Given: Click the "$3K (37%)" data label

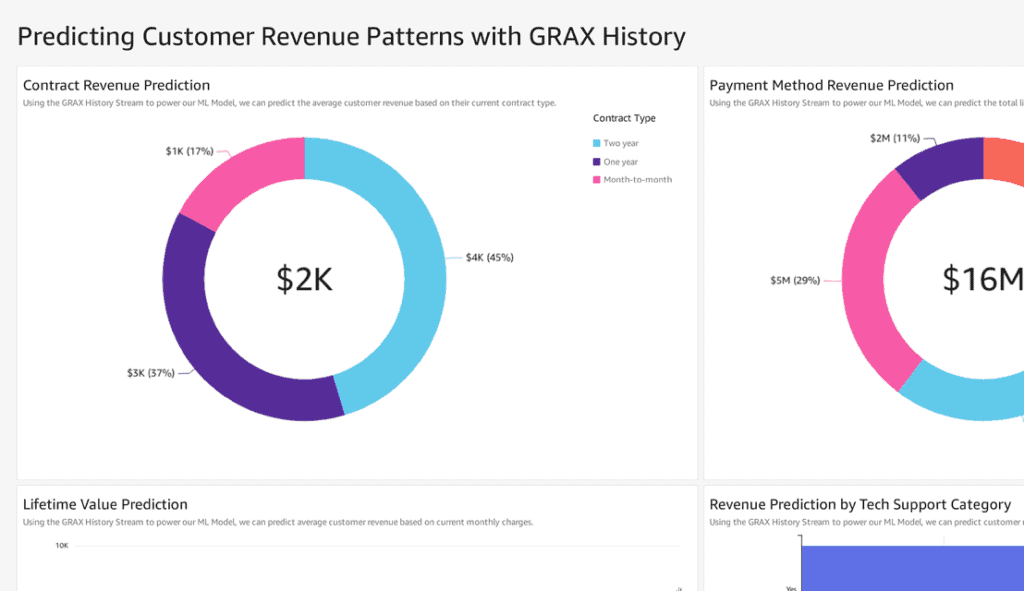Looking at the screenshot, I should click(151, 373).
